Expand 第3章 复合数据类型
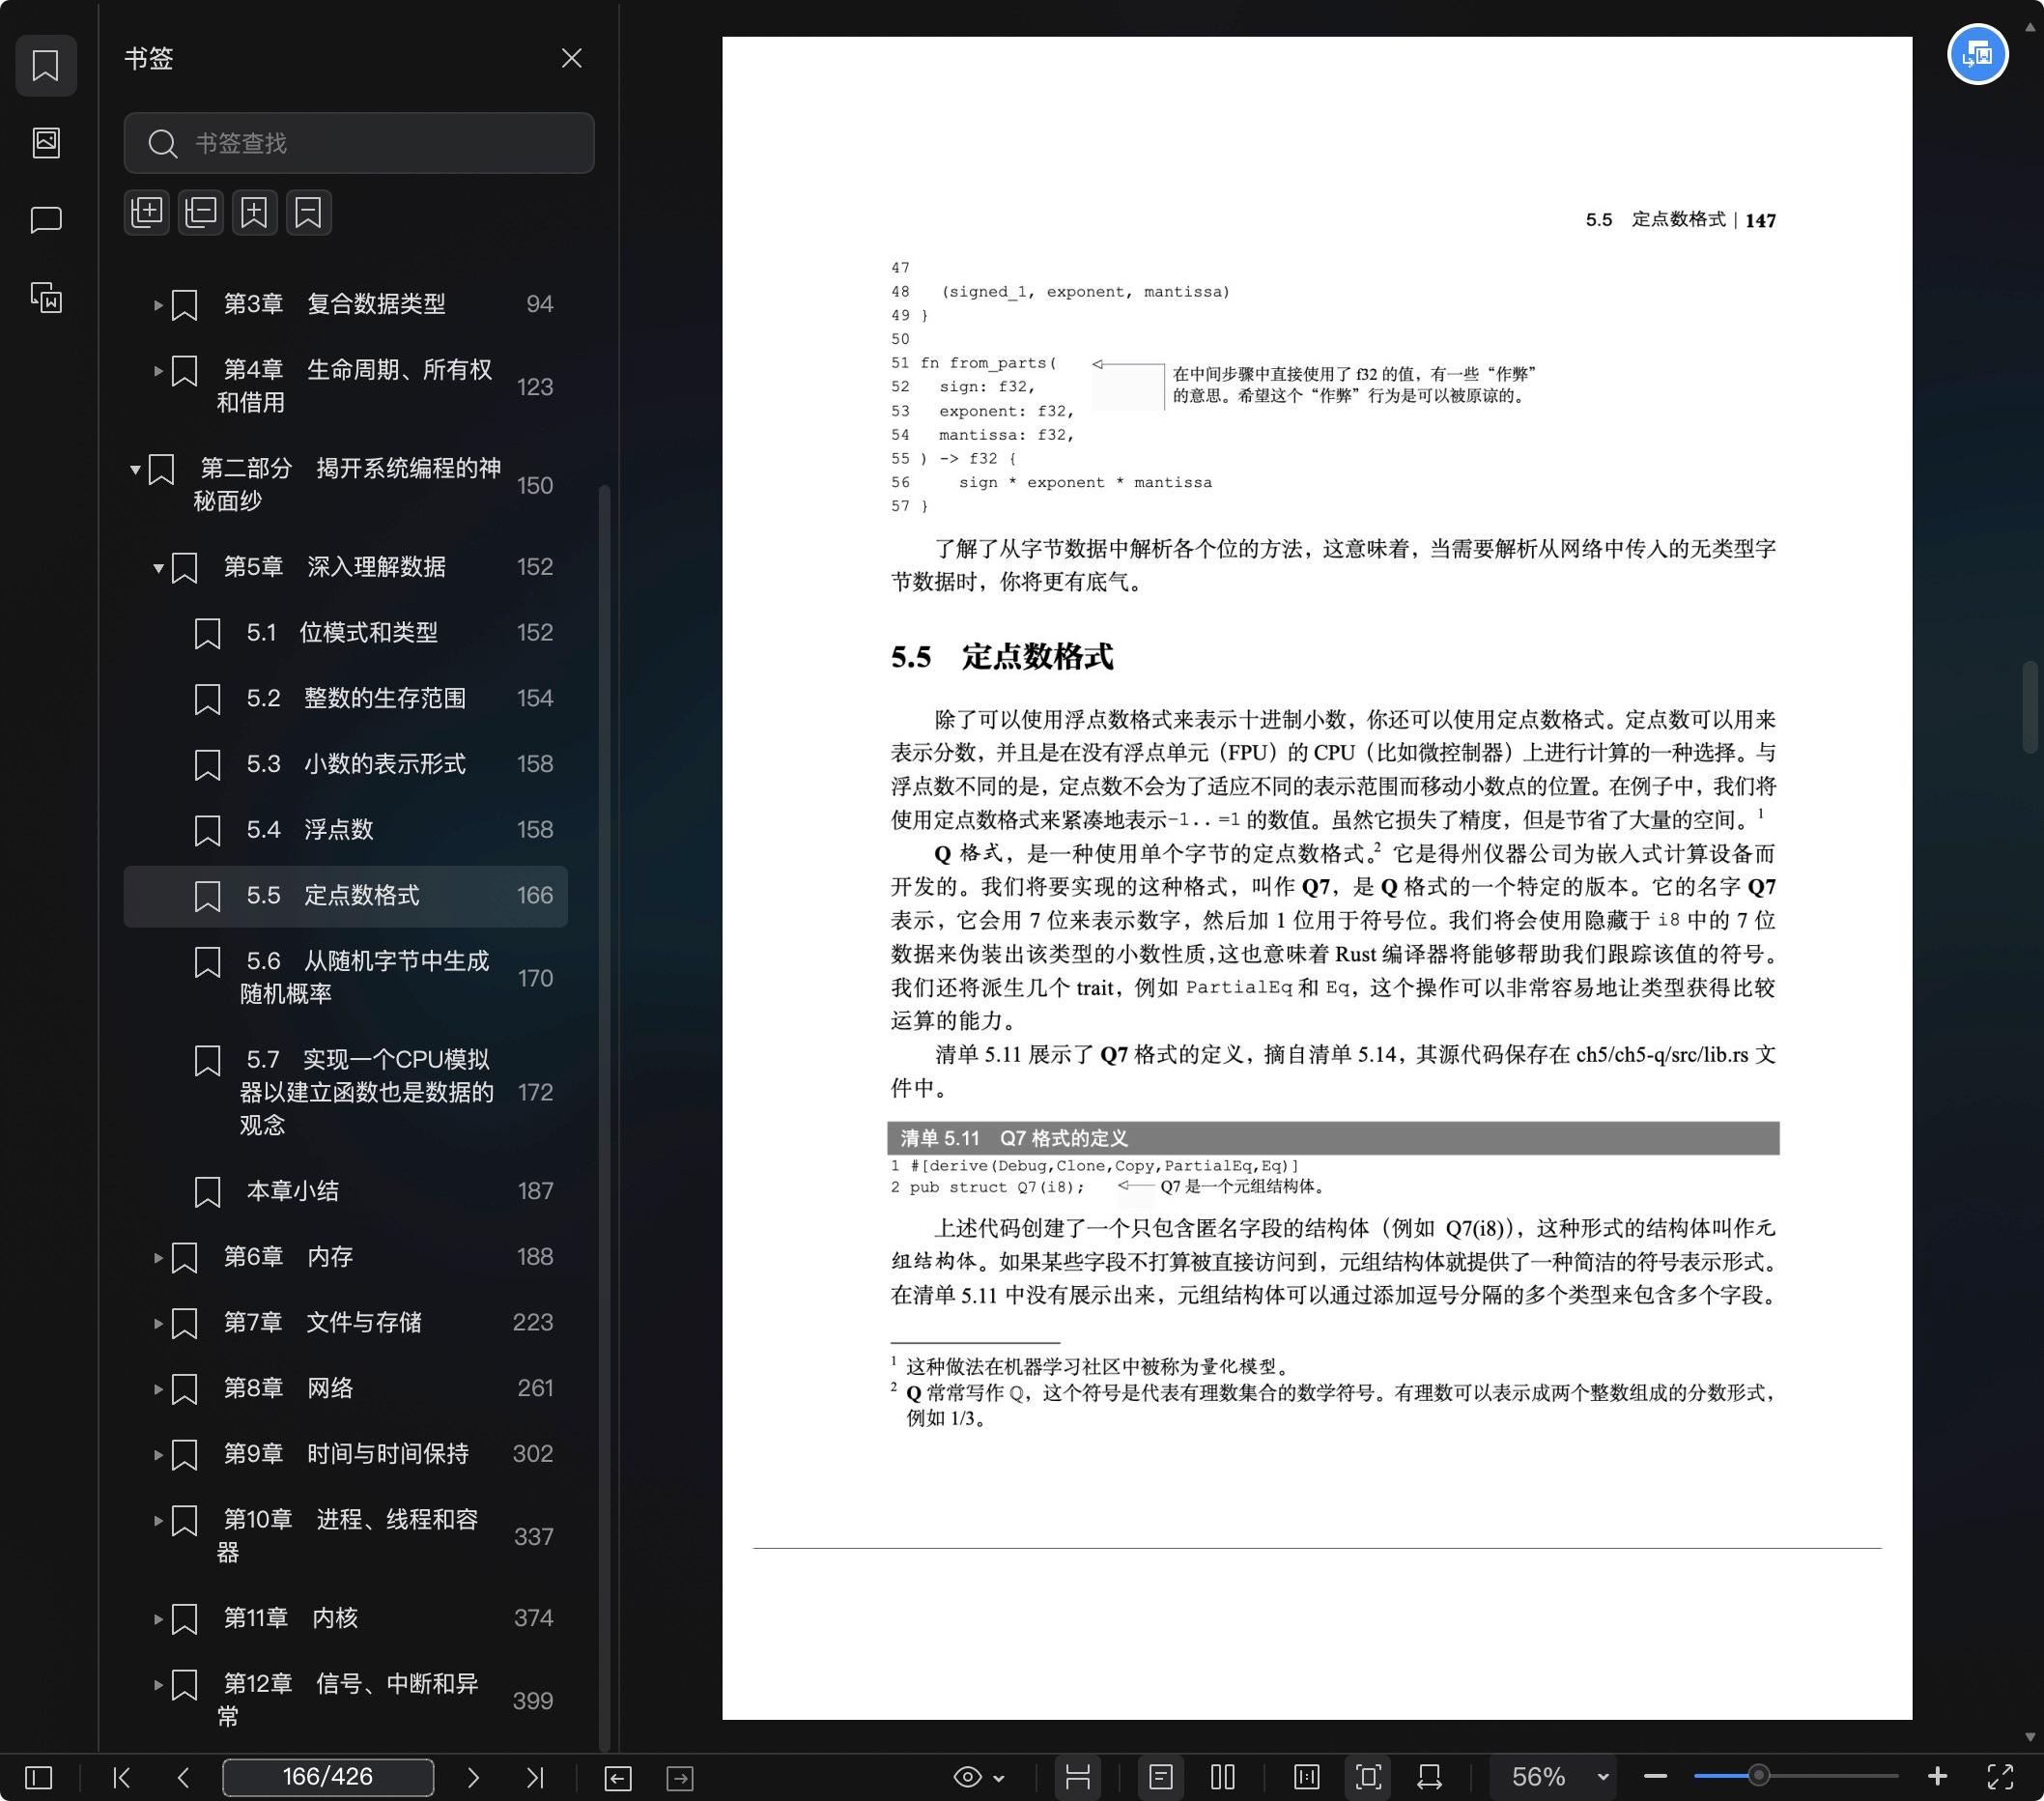The width and height of the screenshot is (2044, 1801). [x=157, y=304]
